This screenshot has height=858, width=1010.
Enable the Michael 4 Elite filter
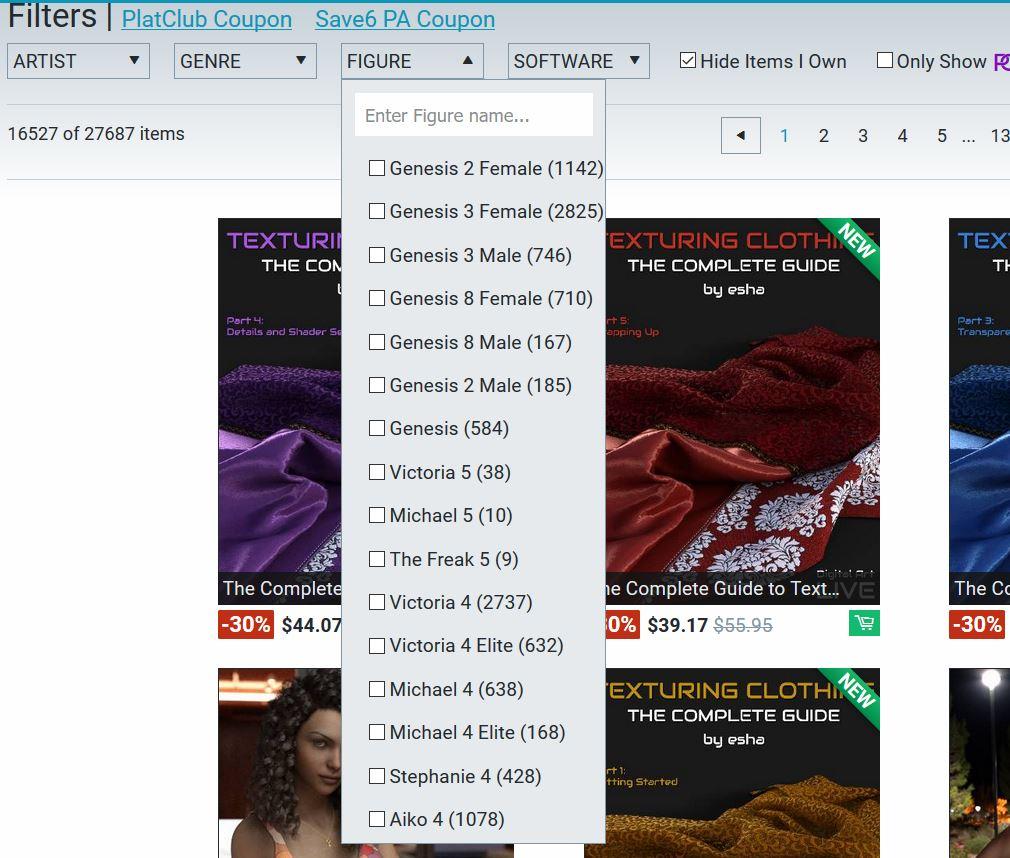(x=377, y=732)
